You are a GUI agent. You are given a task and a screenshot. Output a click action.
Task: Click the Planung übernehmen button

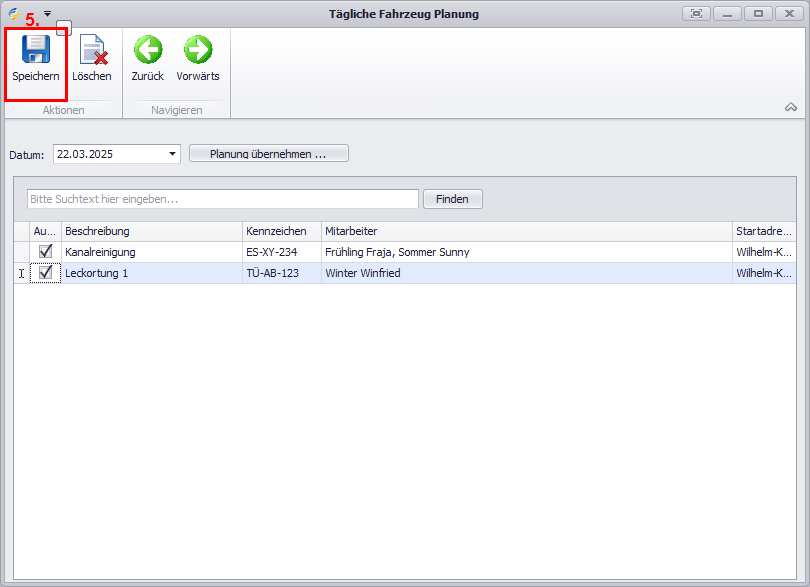click(268, 154)
